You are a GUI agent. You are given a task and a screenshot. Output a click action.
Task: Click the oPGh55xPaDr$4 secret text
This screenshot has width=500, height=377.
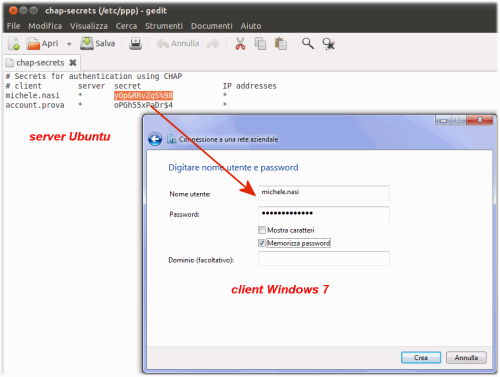tap(143, 105)
